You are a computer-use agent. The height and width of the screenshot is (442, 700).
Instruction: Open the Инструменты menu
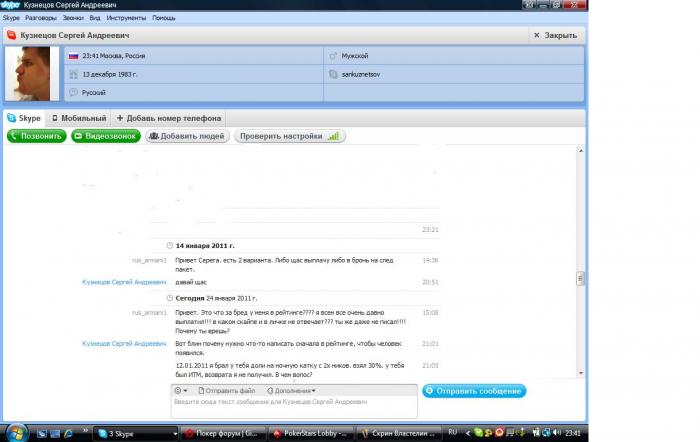click(126, 18)
